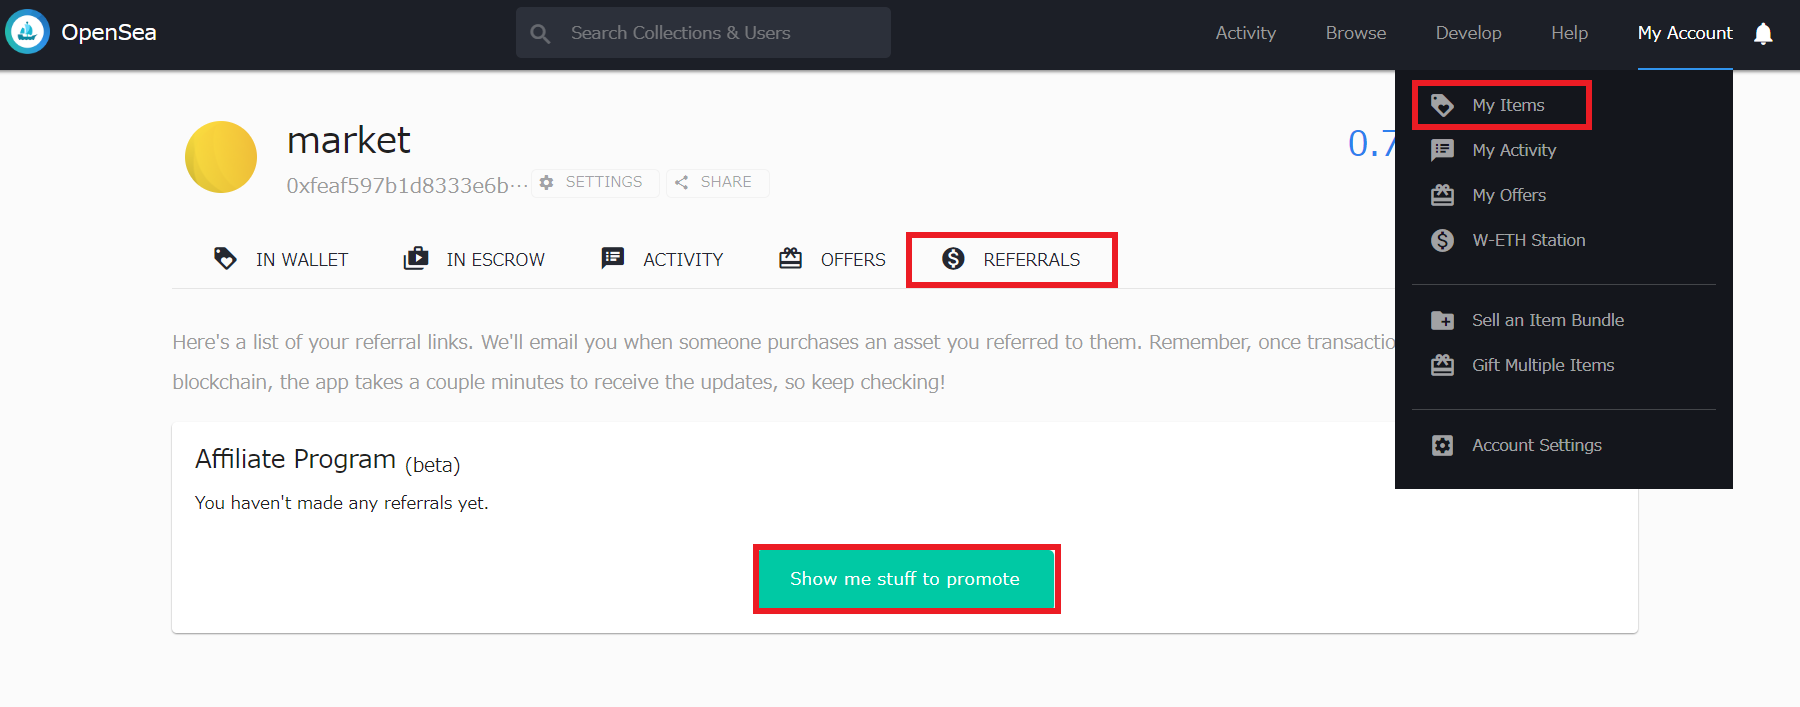Viewport: 1800px width, 707px height.
Task: Click the SETTINGS button label
Action: point(604,182)
